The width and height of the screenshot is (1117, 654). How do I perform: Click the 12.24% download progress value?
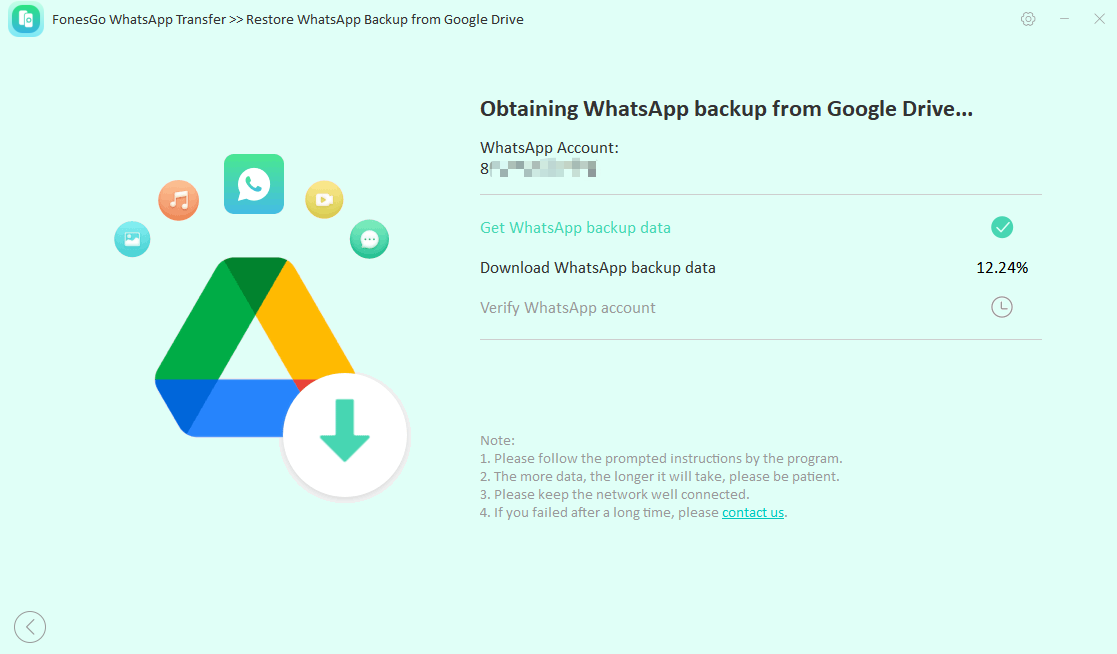1002,268
